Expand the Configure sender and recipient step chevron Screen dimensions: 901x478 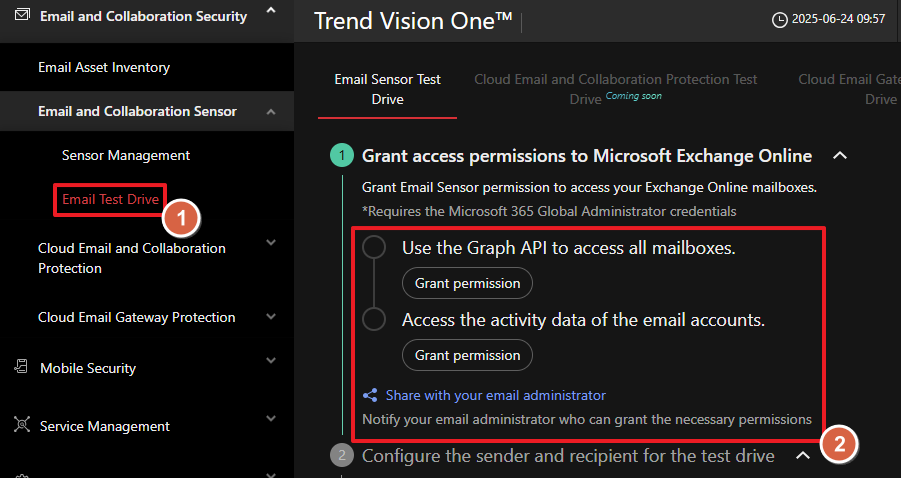coord(803,456)
